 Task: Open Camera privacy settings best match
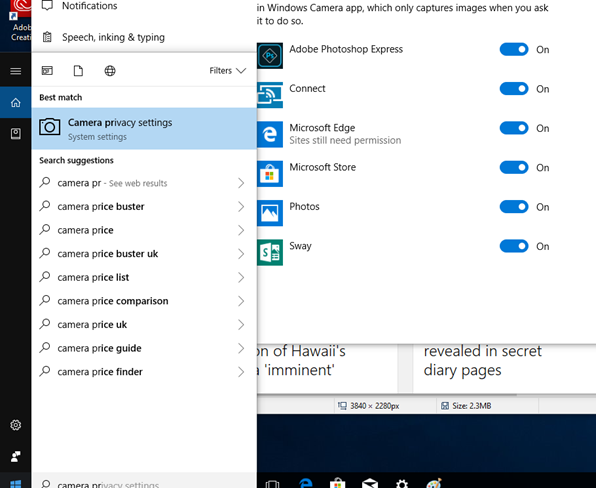(x=144, y=128)
